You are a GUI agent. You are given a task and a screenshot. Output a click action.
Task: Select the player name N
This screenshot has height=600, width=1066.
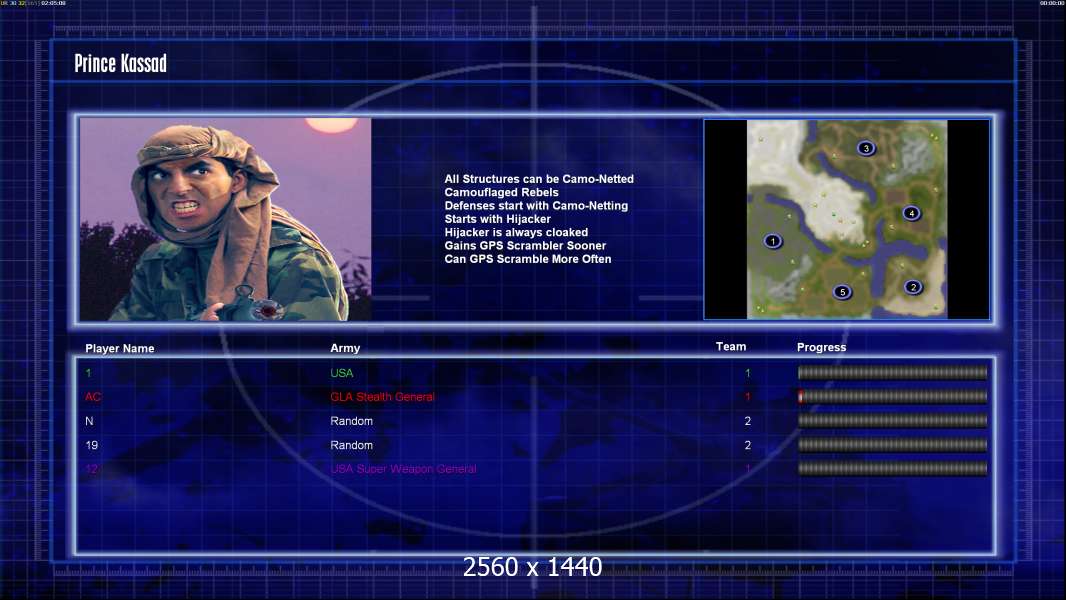pyautogui.click(x=89, y=421)
